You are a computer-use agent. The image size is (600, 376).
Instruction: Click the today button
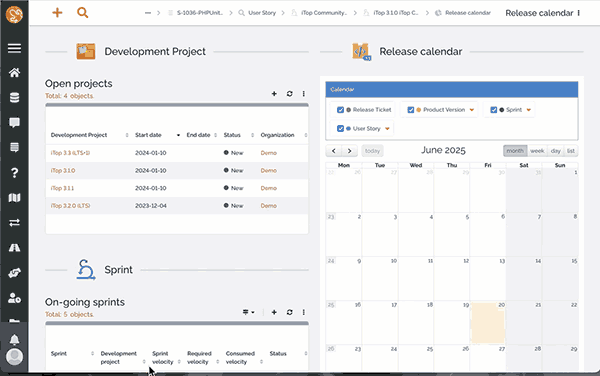tap(372, 151)
